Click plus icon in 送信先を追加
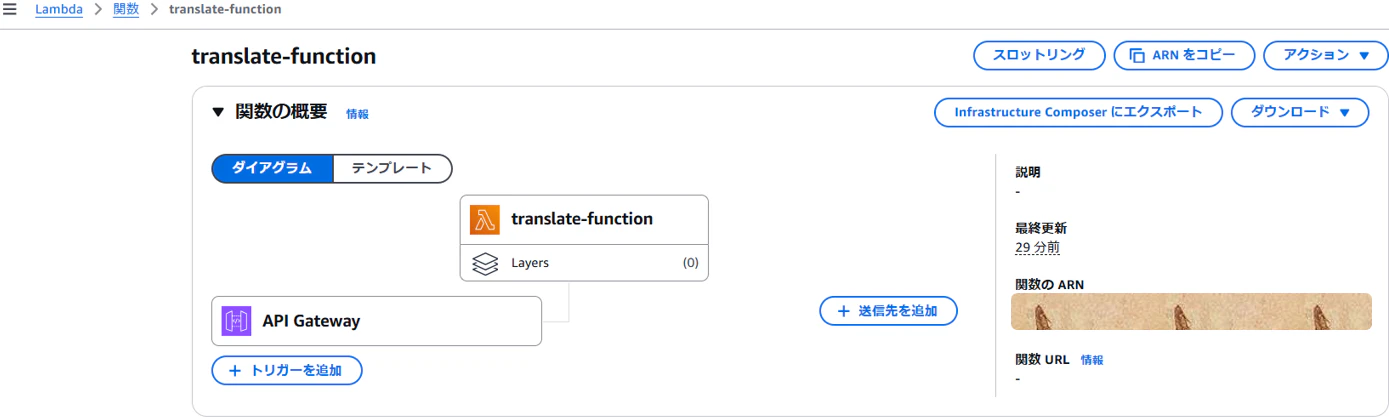The height and width of the screenshot is (417, 1389). pyautogui.click(x=843, y=311)
